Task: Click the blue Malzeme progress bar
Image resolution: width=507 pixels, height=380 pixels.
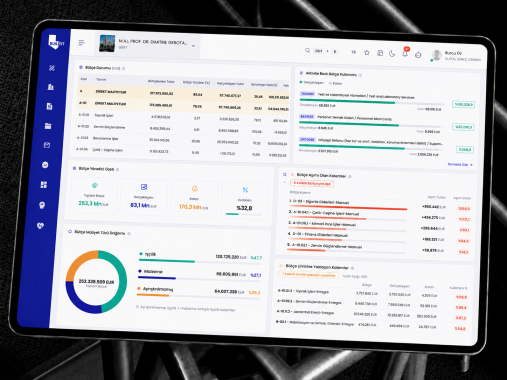Action: coord(199,278)
